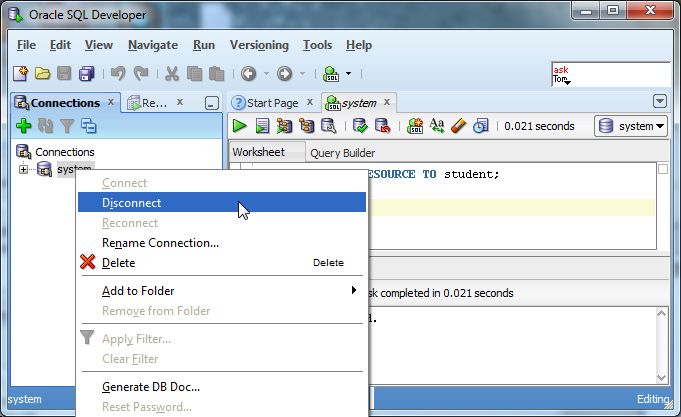The image size is (681, 417).
Task: Click the Forward navigation button
Action: pyautogui.click(x=284, y=74)
